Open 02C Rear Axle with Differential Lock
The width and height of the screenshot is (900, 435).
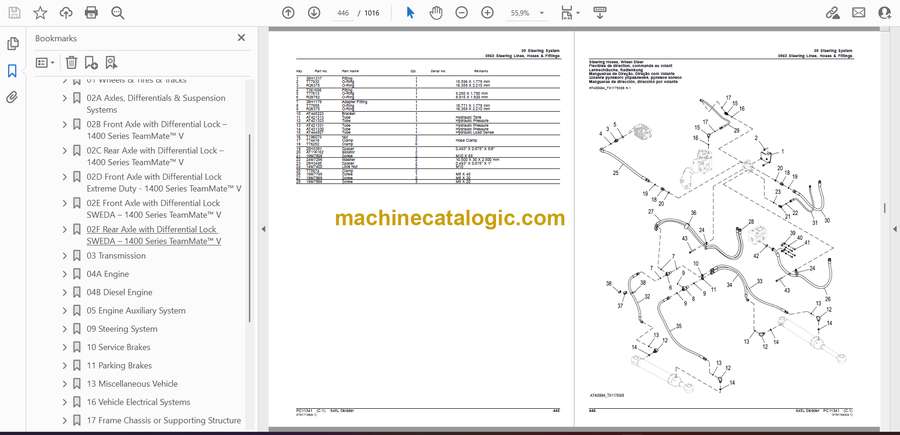(156, 156)
